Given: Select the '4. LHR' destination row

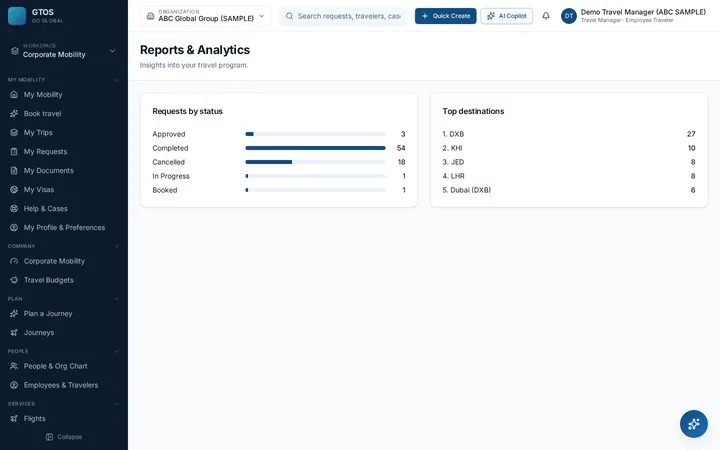Looking at the screenshot, I should point(569,176).
